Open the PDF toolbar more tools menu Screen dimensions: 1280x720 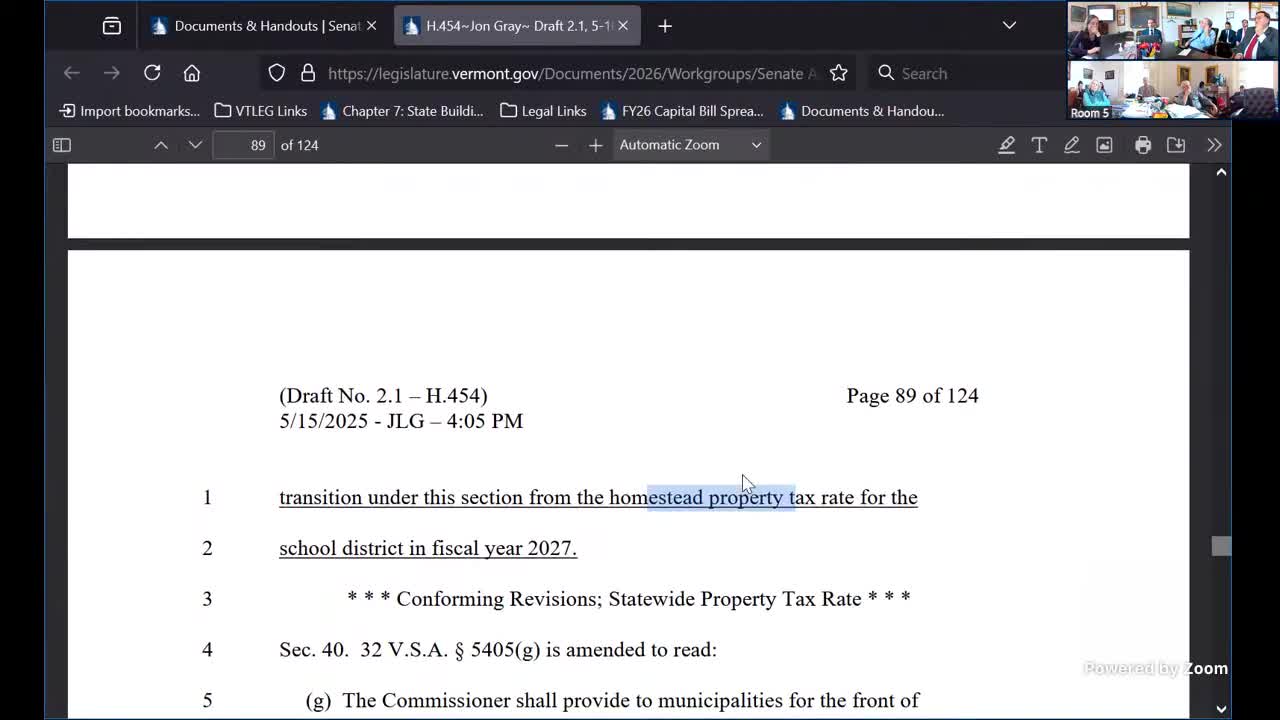tap(1214, 145)
